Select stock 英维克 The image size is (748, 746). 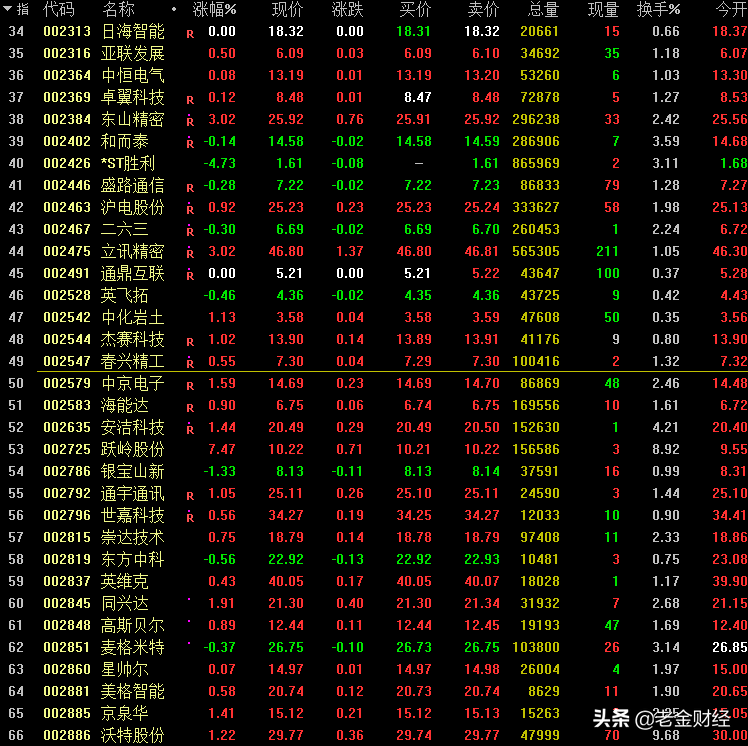tap(125, 581)
